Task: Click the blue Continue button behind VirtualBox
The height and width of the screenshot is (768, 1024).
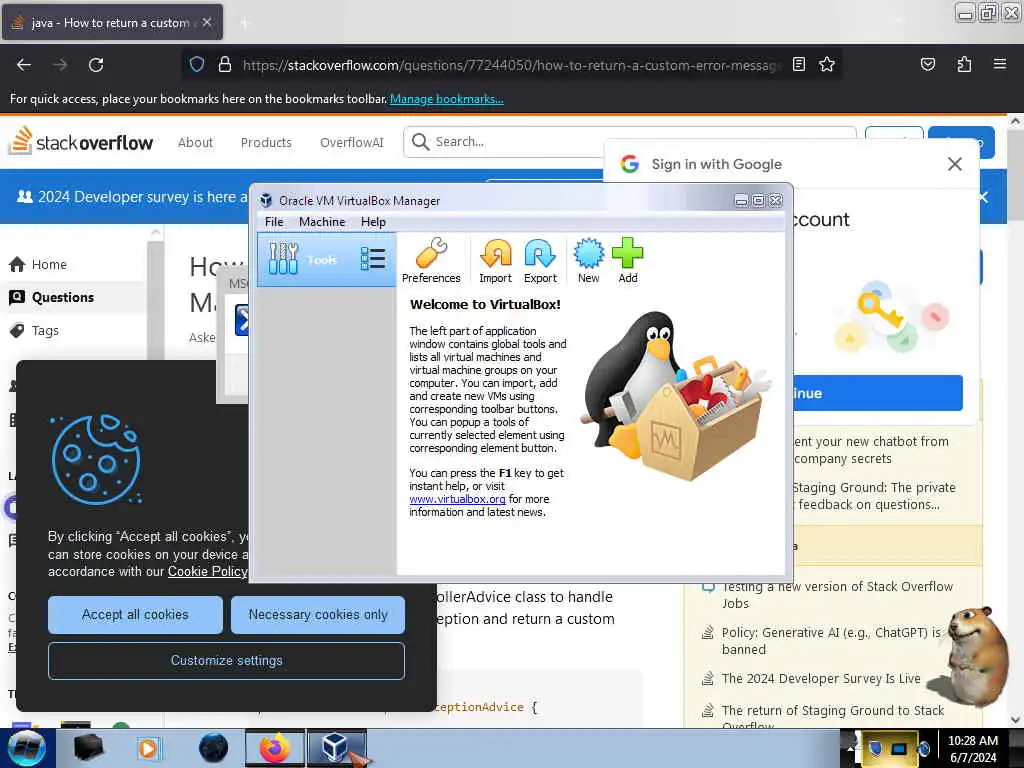Action: coord(877,393)
